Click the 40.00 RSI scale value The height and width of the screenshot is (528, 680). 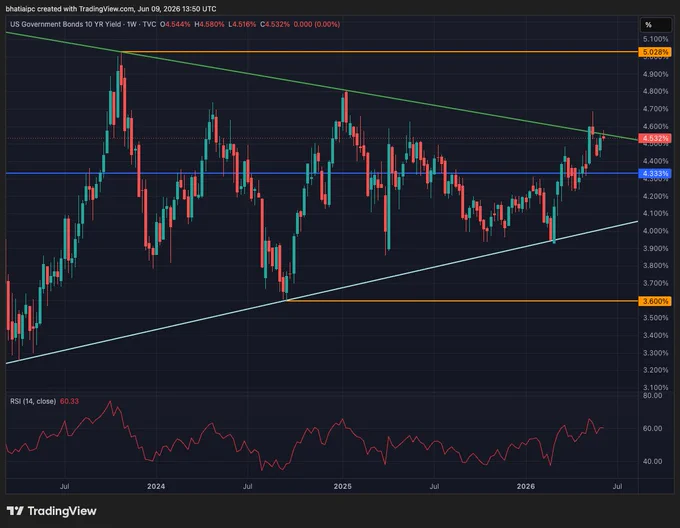click(x=652, y=461)
